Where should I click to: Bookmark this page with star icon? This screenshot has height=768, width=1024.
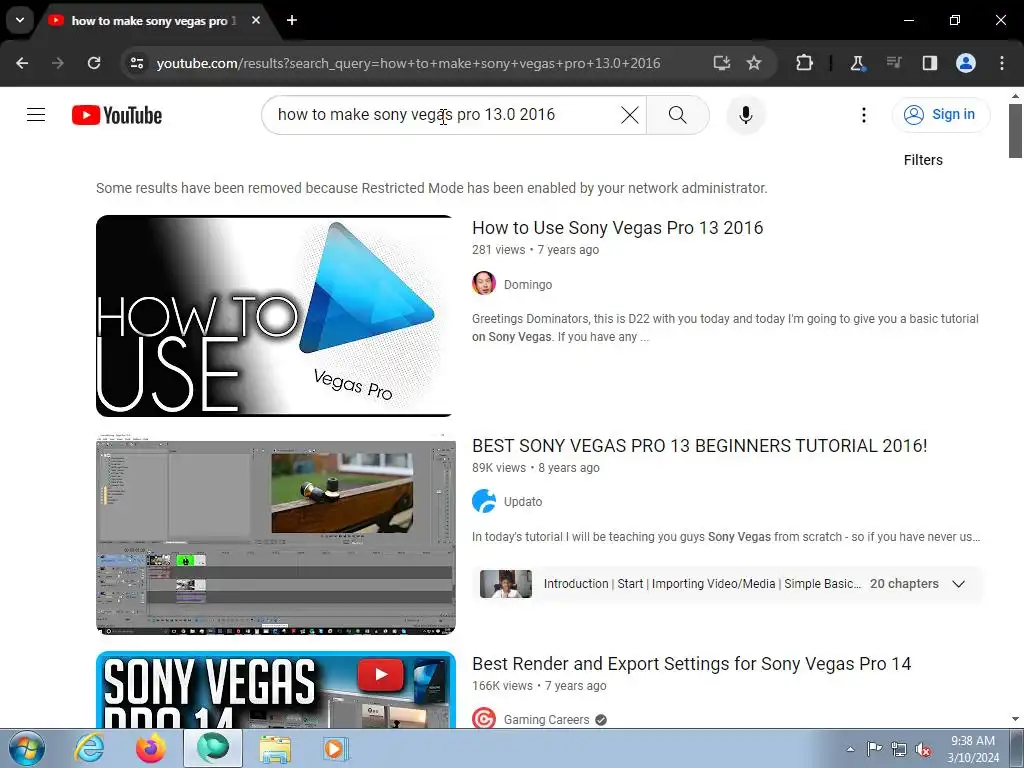pyautogui.click(x=754, y=63)
